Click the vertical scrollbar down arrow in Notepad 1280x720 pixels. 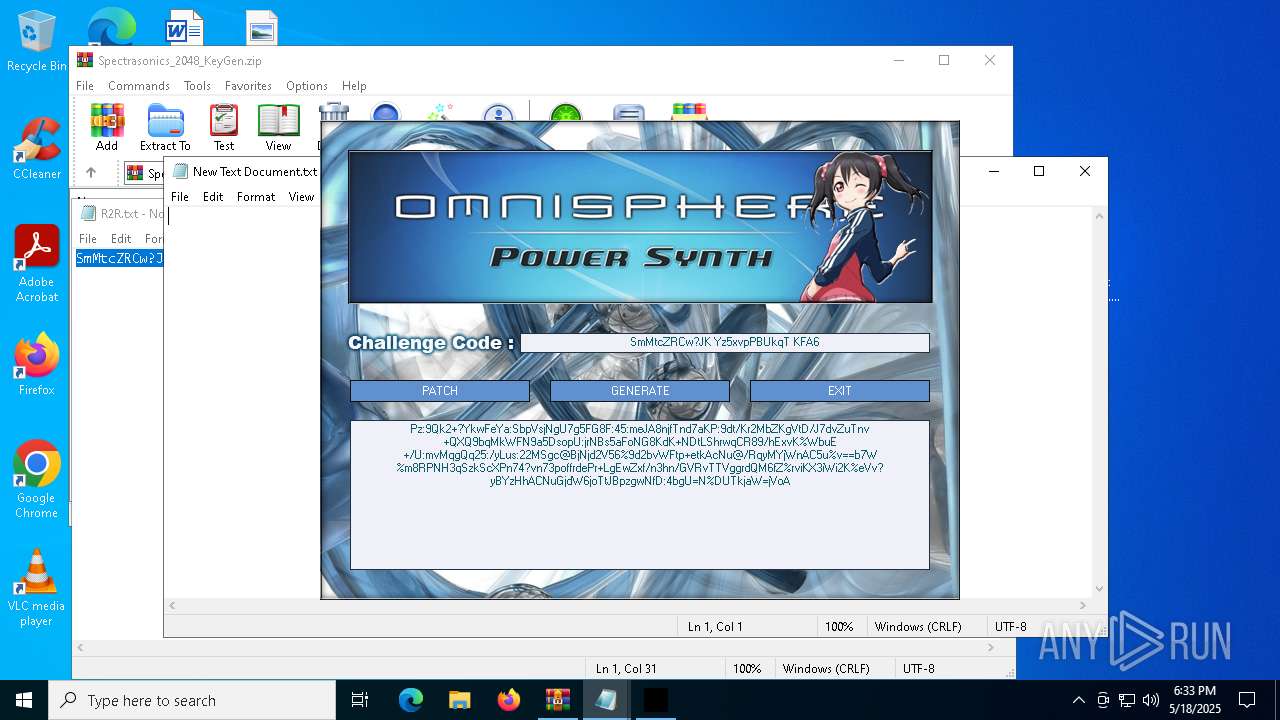pyautogui.click(x=1099, y=589)
